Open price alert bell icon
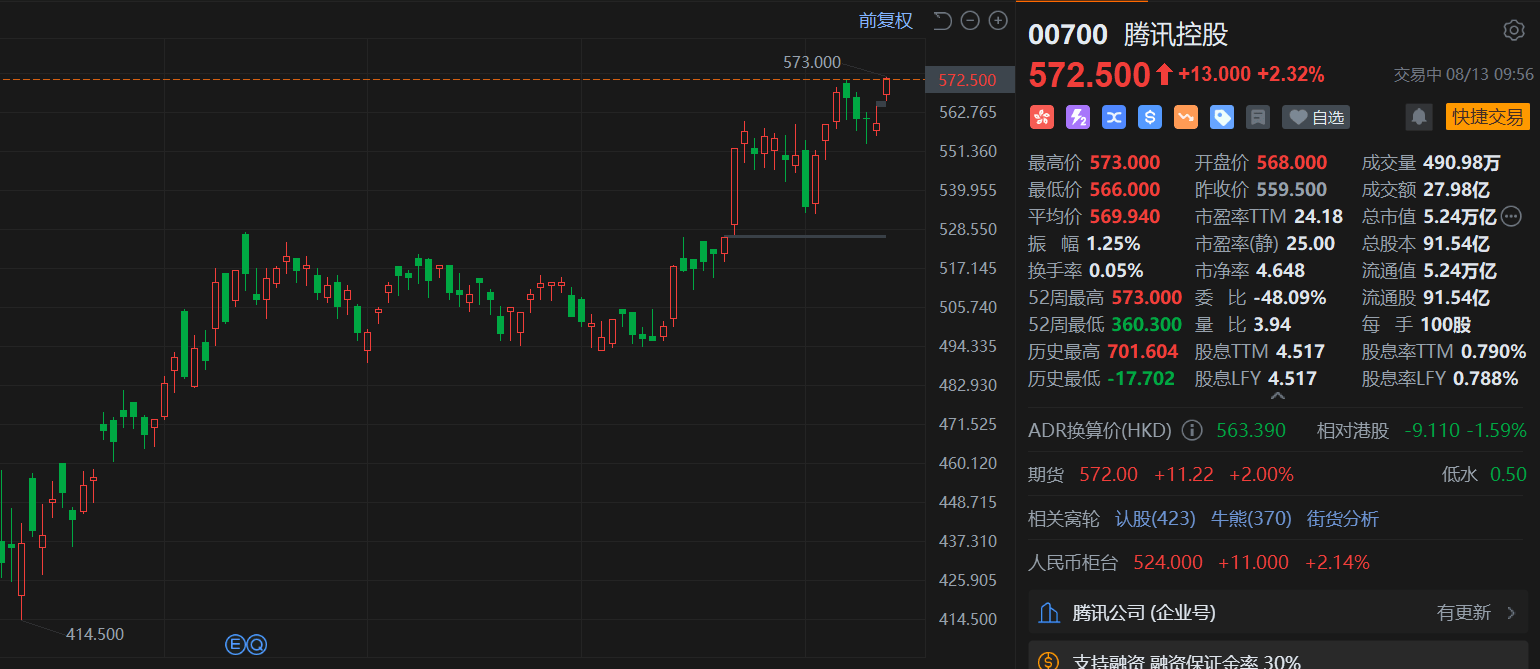The width and height of the screenshot is (1540, 669). pos(1419,117)
